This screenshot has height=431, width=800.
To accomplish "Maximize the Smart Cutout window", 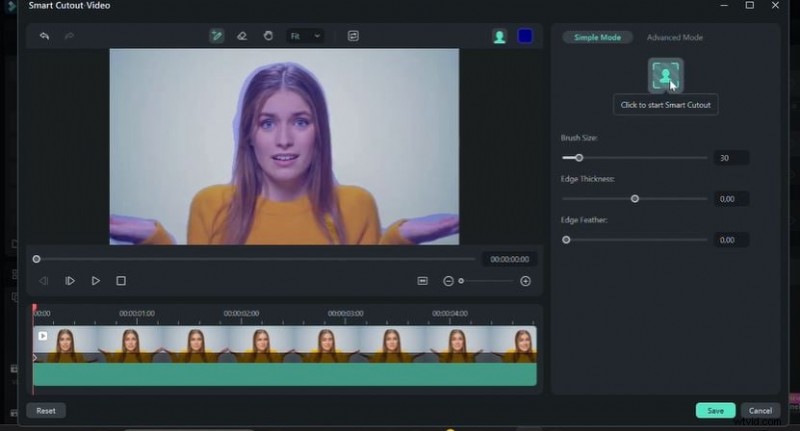I will [749, 5].
